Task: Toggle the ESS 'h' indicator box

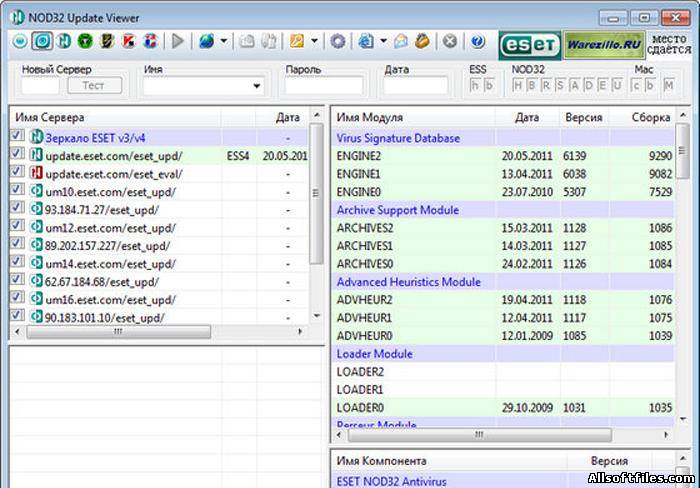Action: 475,85
